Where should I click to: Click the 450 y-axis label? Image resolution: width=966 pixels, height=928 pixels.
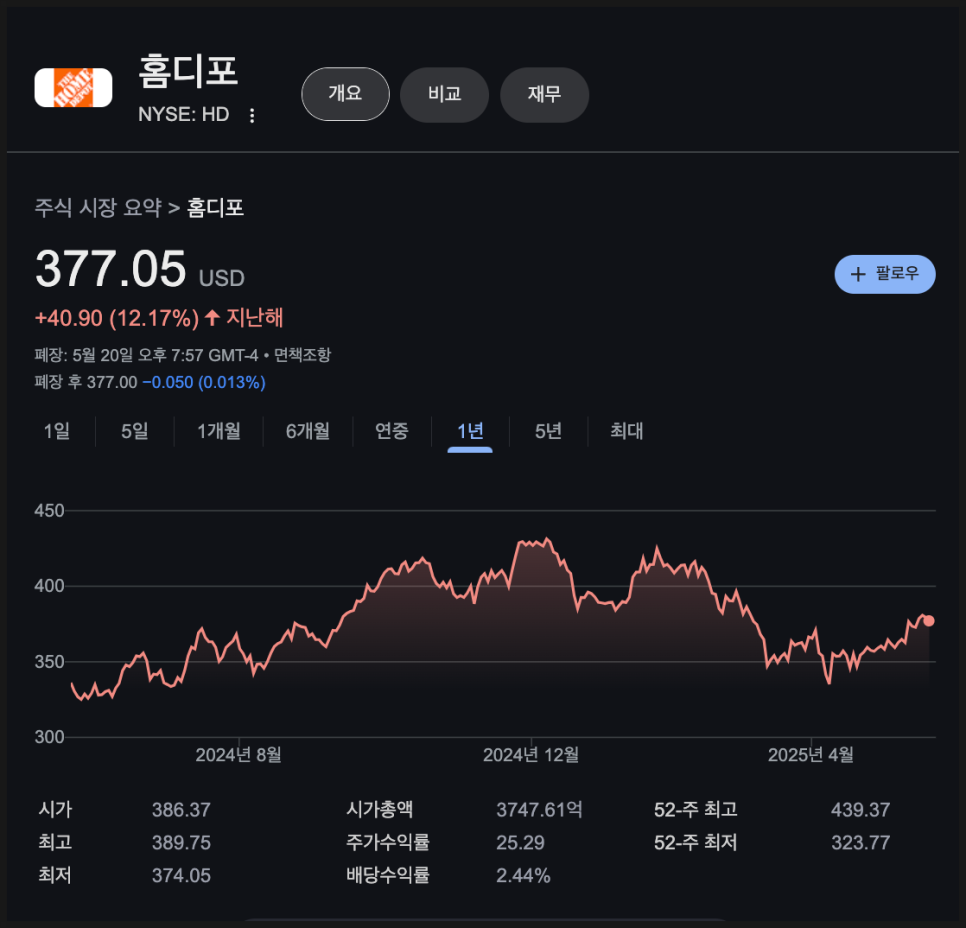49,511
